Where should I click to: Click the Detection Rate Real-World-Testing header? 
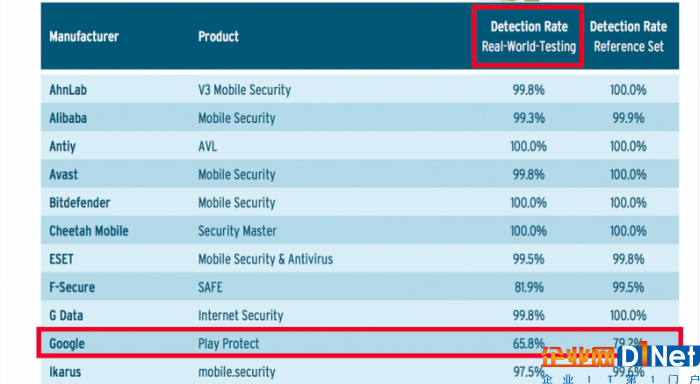529,37
